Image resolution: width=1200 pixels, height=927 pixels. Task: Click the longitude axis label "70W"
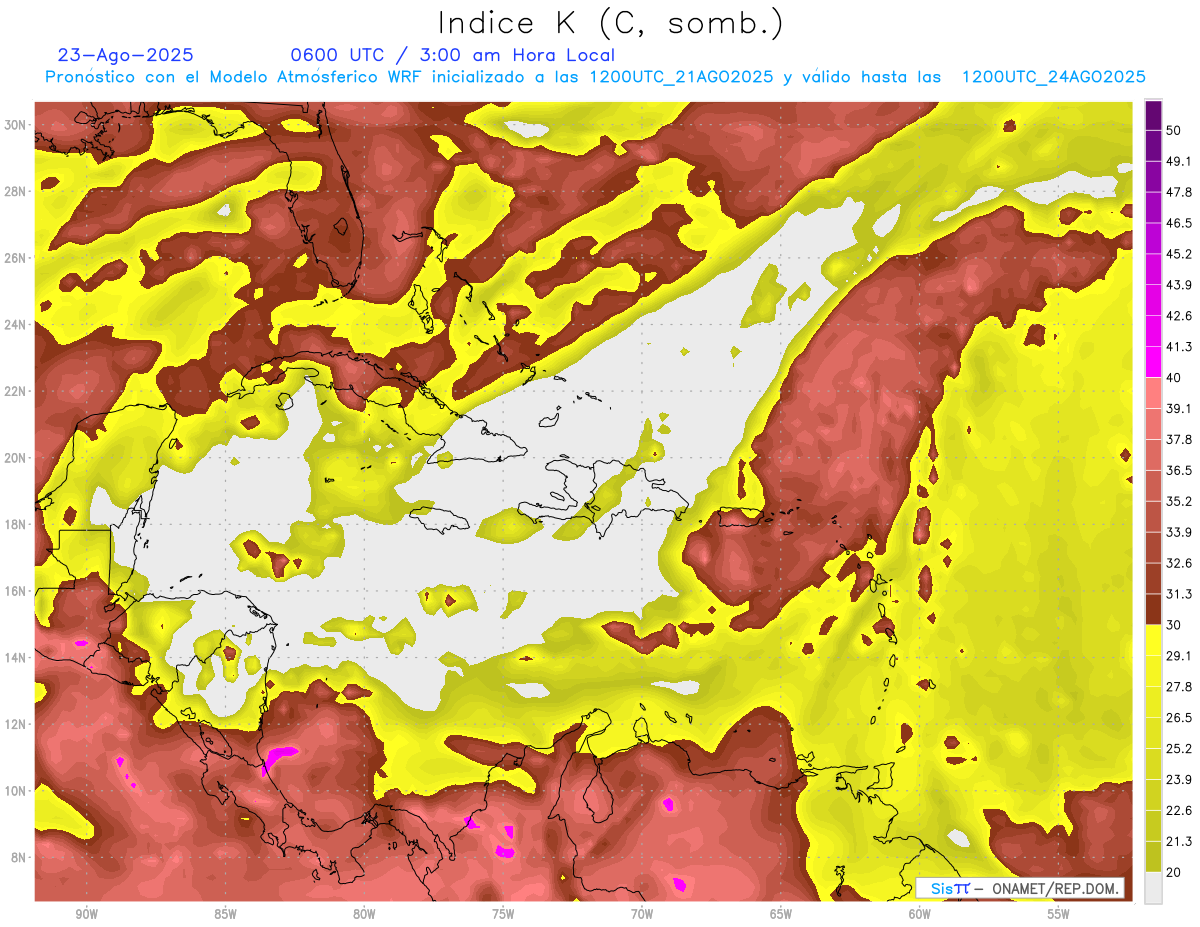point(642,914)
